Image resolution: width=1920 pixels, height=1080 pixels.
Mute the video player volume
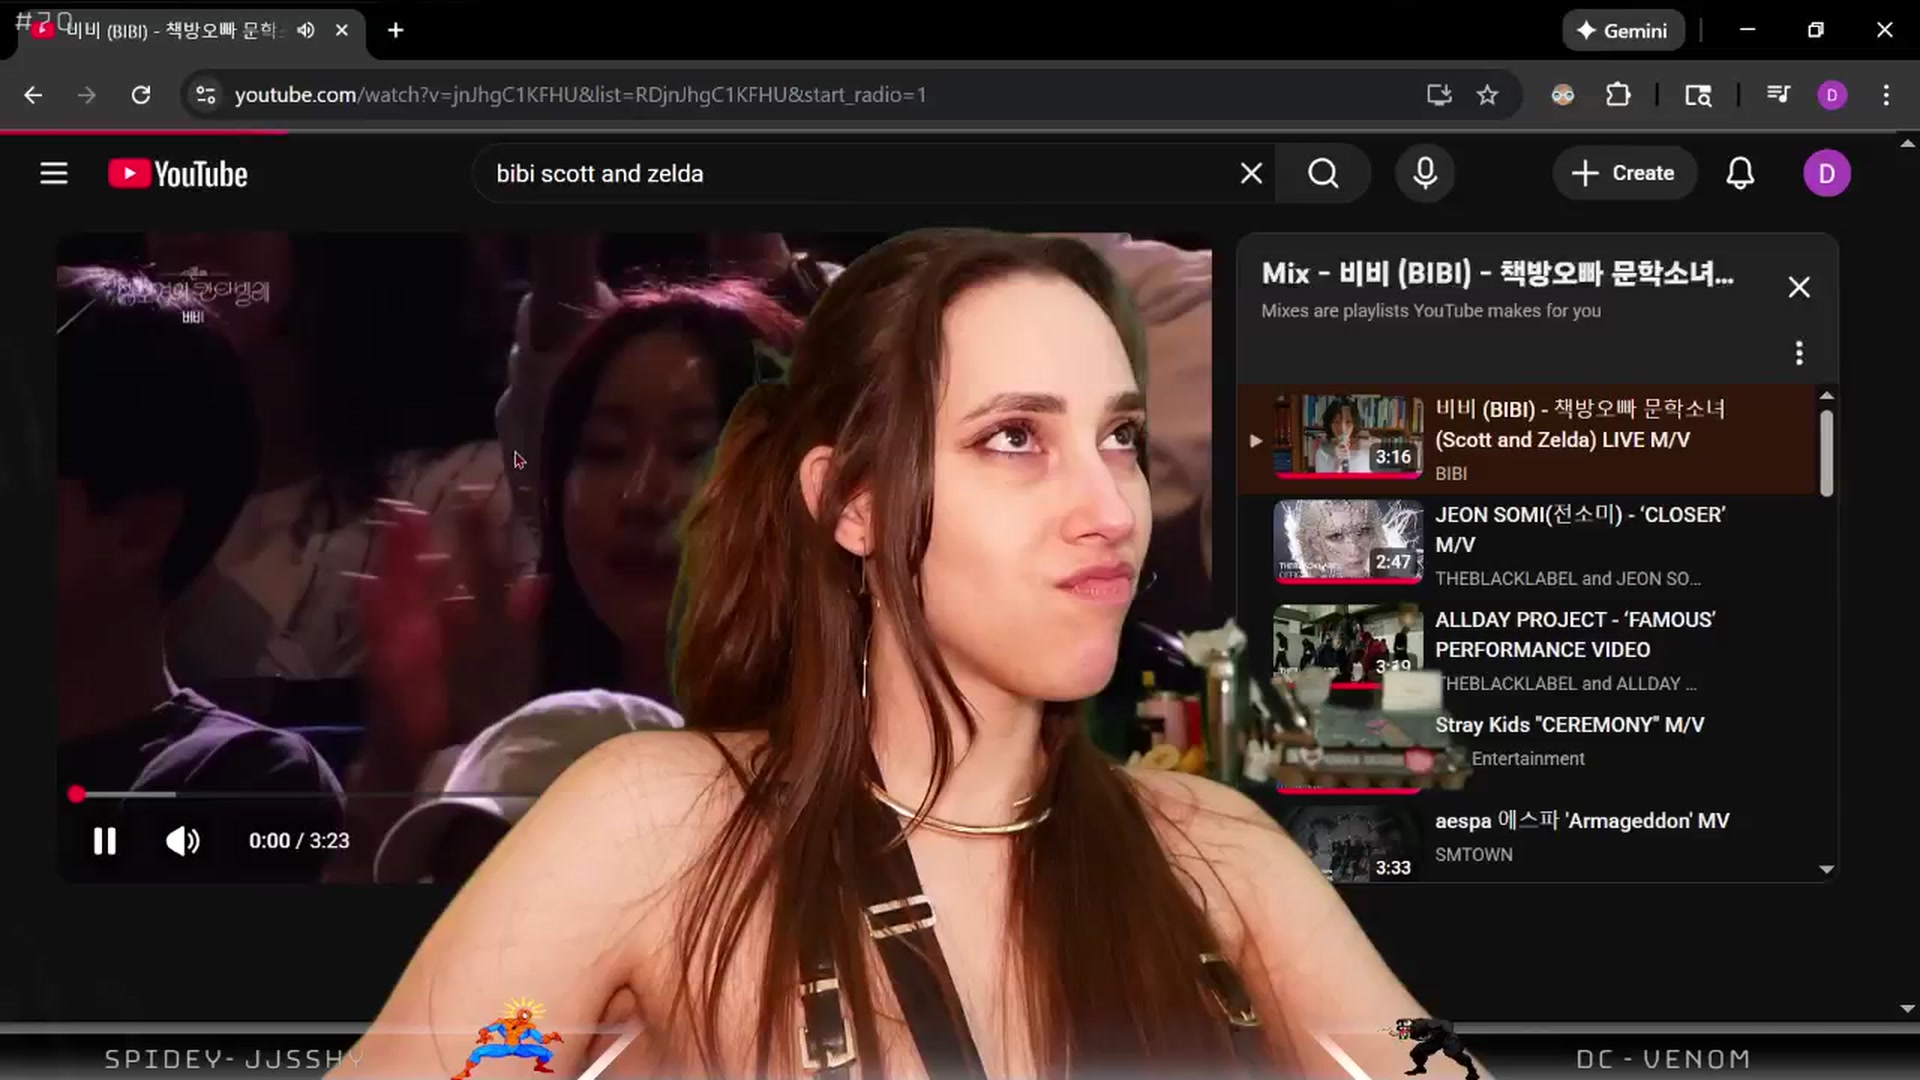[x=182, y=841]
